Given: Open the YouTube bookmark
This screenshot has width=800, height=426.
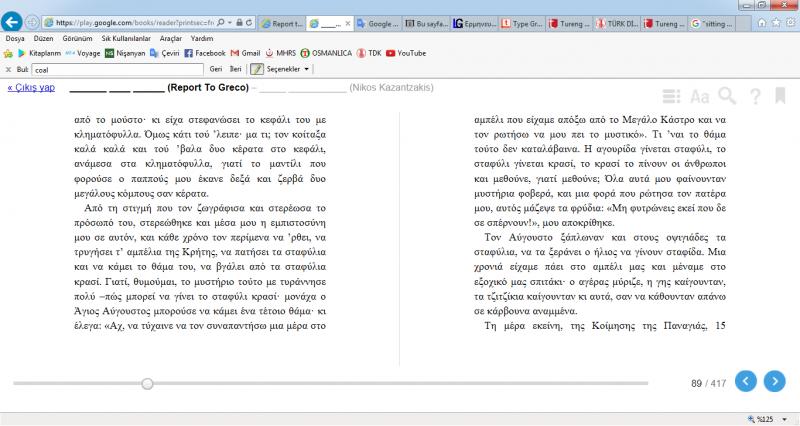Looking at the screenshot, I should tap(406, 53).
